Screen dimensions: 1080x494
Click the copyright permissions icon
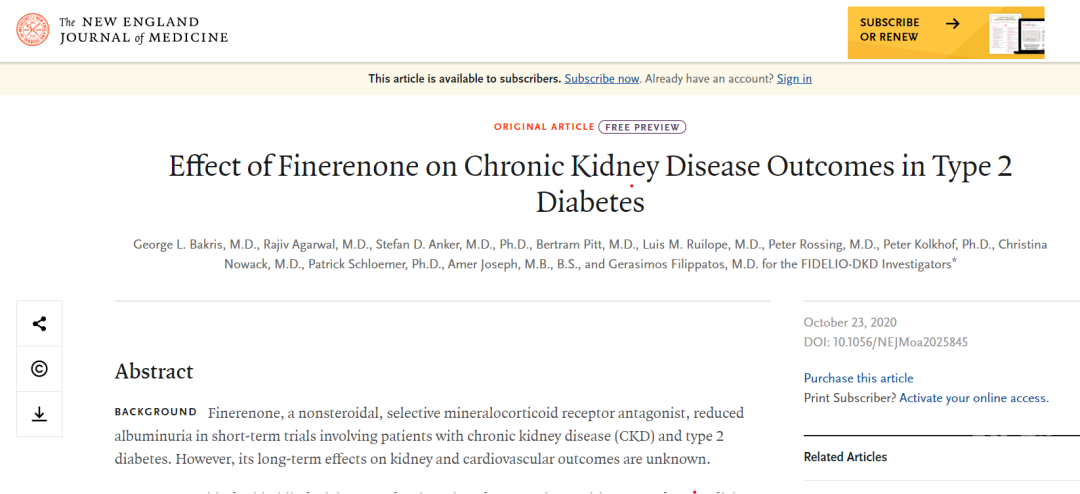point(39,369)
